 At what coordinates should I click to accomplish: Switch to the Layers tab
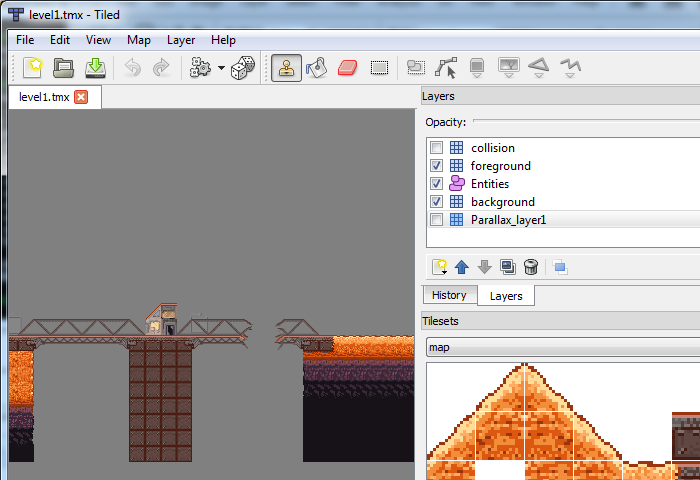coord(506,296)
